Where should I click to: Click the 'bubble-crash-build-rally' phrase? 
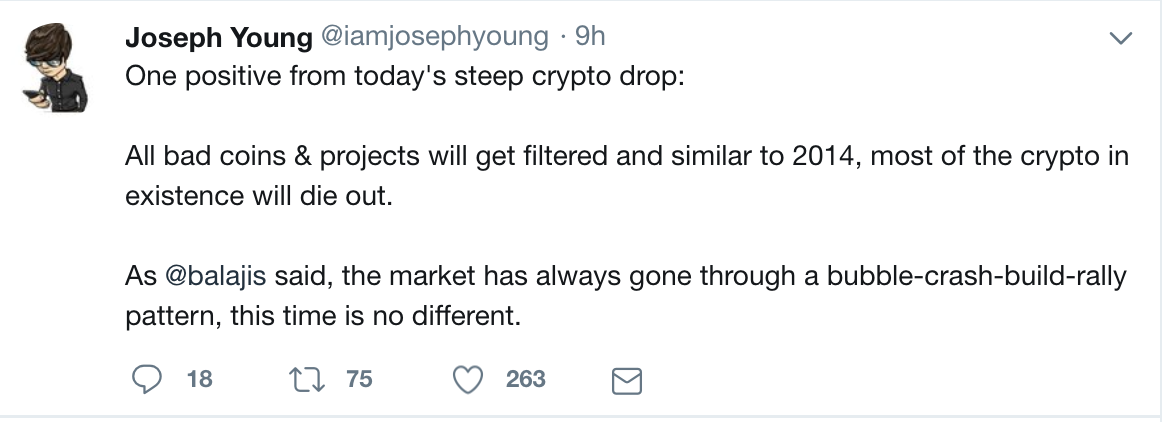976,276
